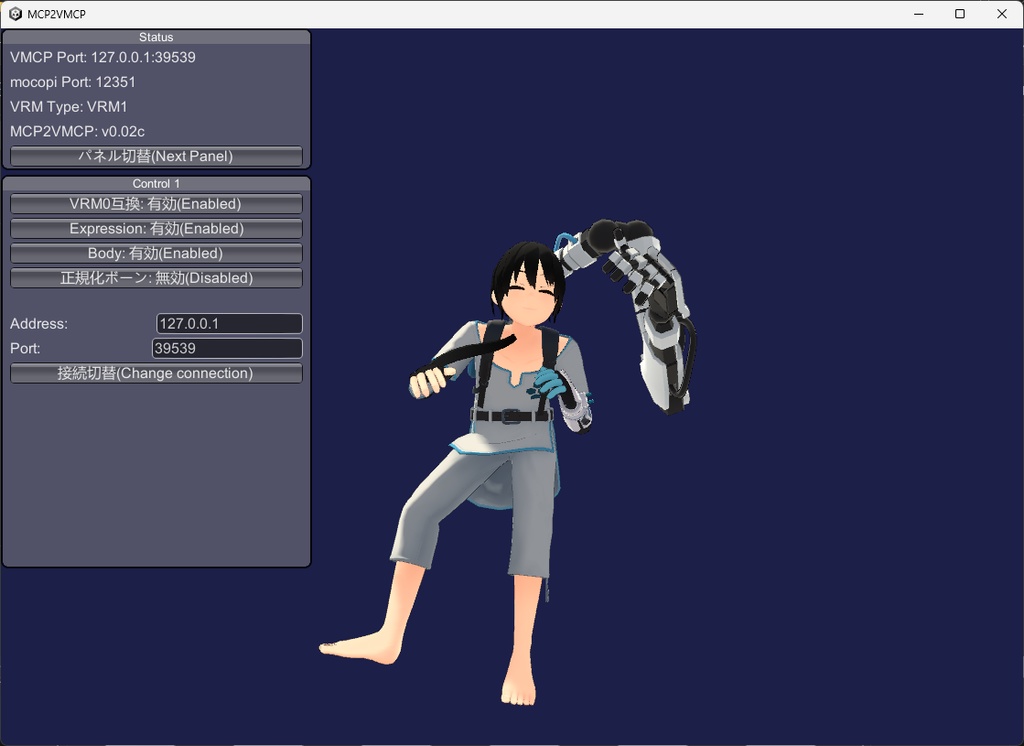This screenshot has height=746, width=1024.
Task: Minimize the MCP2VMCP window
Action: (x=917, y=14)
